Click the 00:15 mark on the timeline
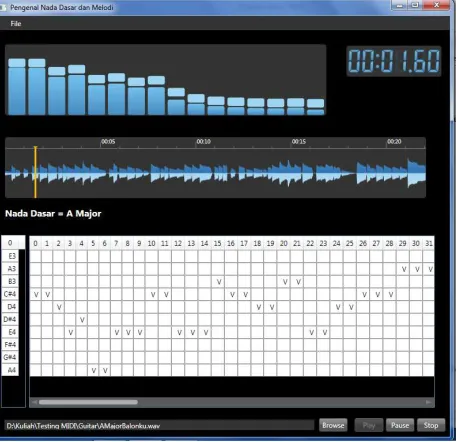This screenshot has width=460, height=442. [299, 142]
